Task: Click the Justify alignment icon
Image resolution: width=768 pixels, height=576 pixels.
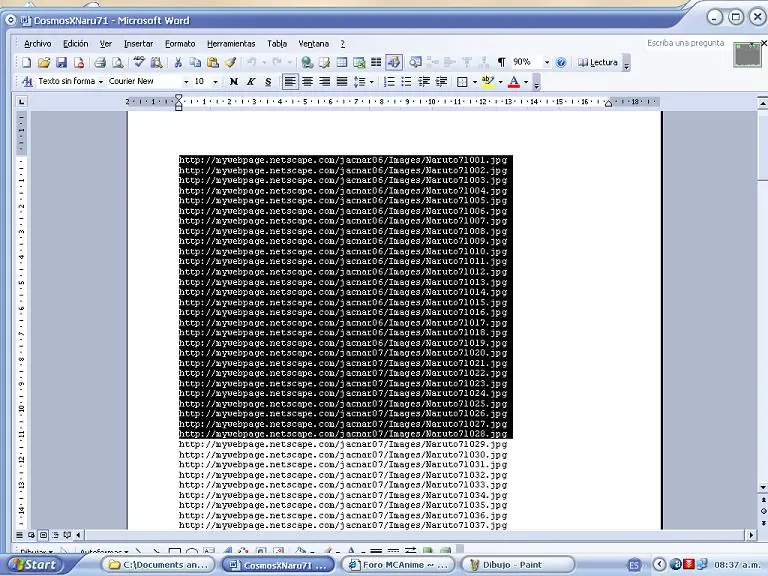Action: (x=342, y=82)
